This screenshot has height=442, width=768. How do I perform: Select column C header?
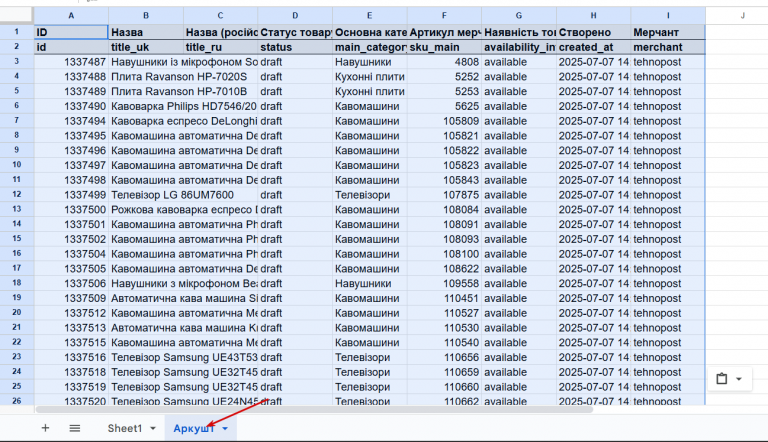[220, 16]
